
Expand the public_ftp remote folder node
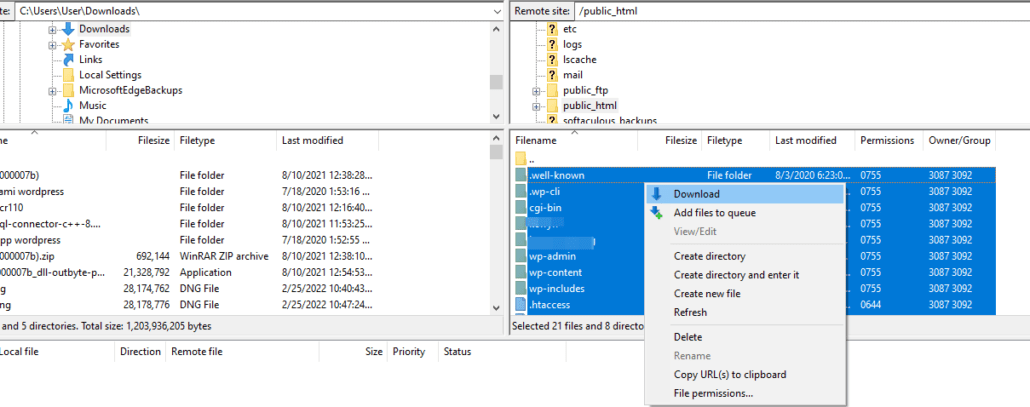pyautogui.click(x=536, y=91)
